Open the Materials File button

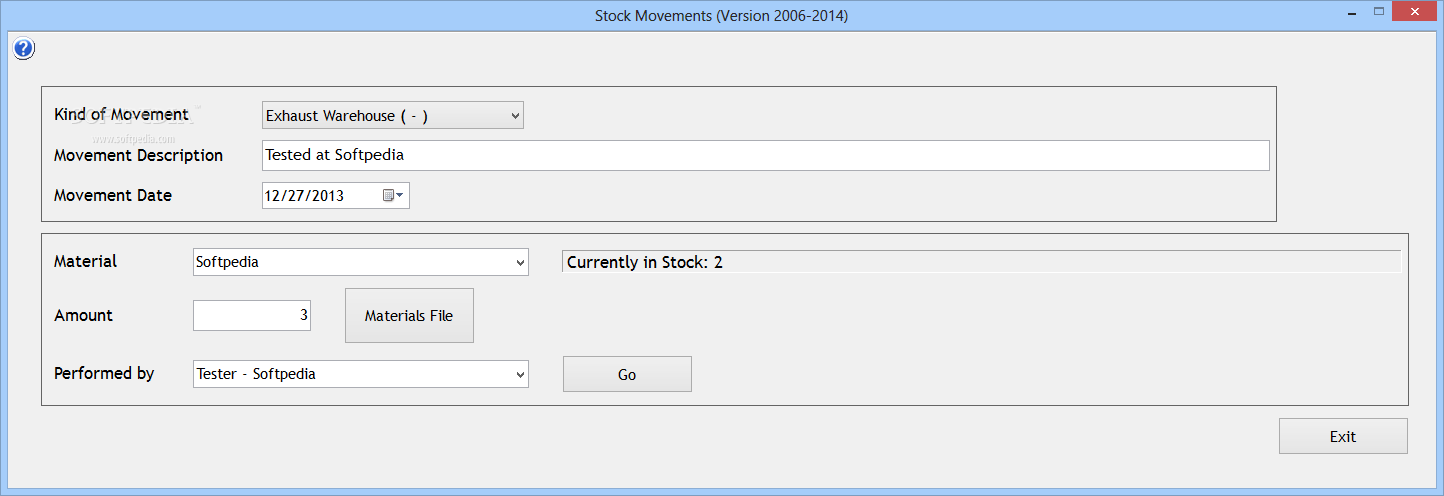[x=409, y=316]
